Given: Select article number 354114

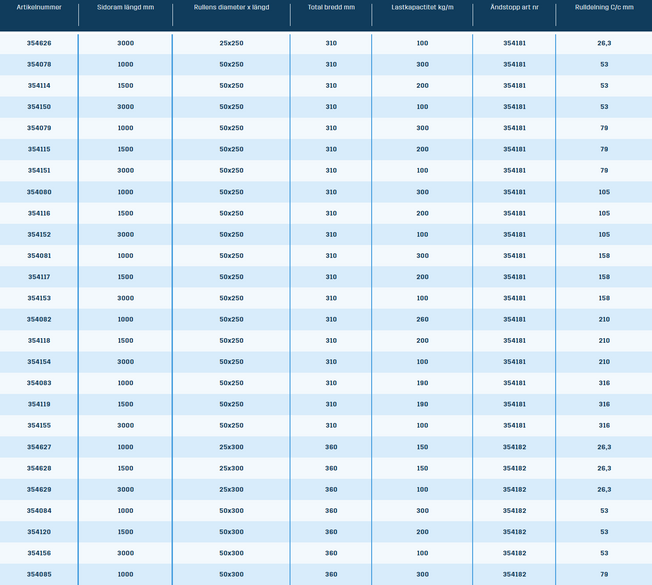Looking at the screenshot, I should pos(39,86).
